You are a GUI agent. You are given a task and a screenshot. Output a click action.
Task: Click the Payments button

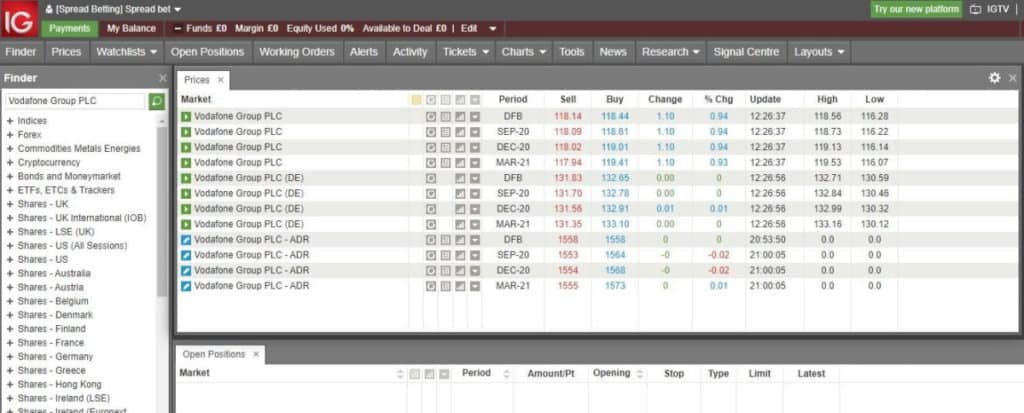pyautogui.click(x=69, y=29)
